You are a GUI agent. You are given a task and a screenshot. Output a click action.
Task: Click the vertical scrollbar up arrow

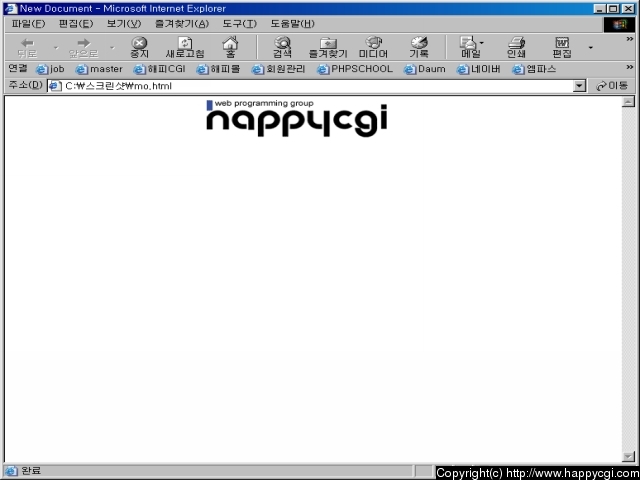[x=628, y=102]
